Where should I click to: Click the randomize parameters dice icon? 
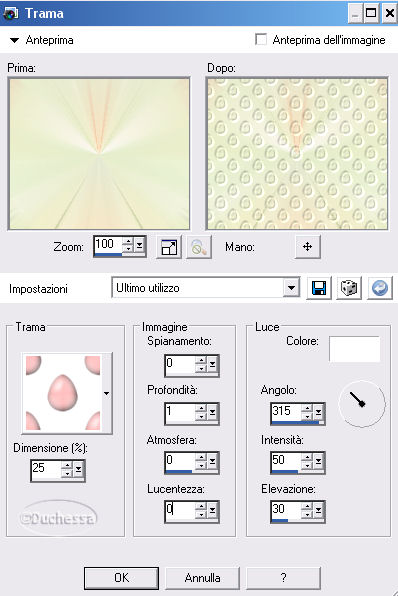349,288
